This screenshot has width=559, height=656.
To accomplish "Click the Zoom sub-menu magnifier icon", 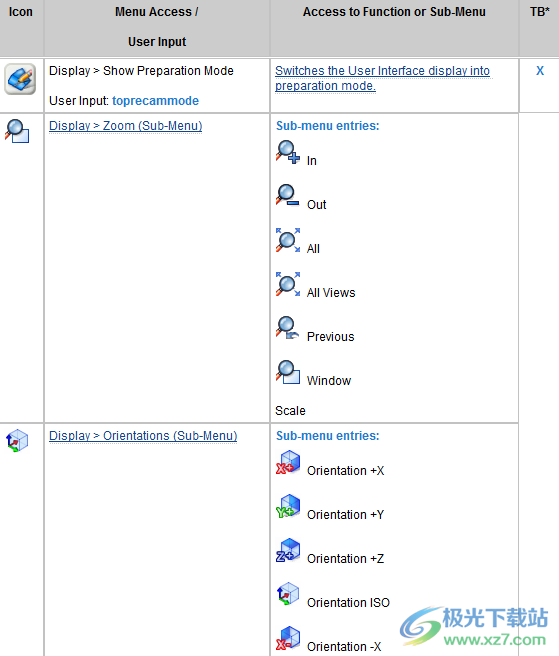I will 17,131.
